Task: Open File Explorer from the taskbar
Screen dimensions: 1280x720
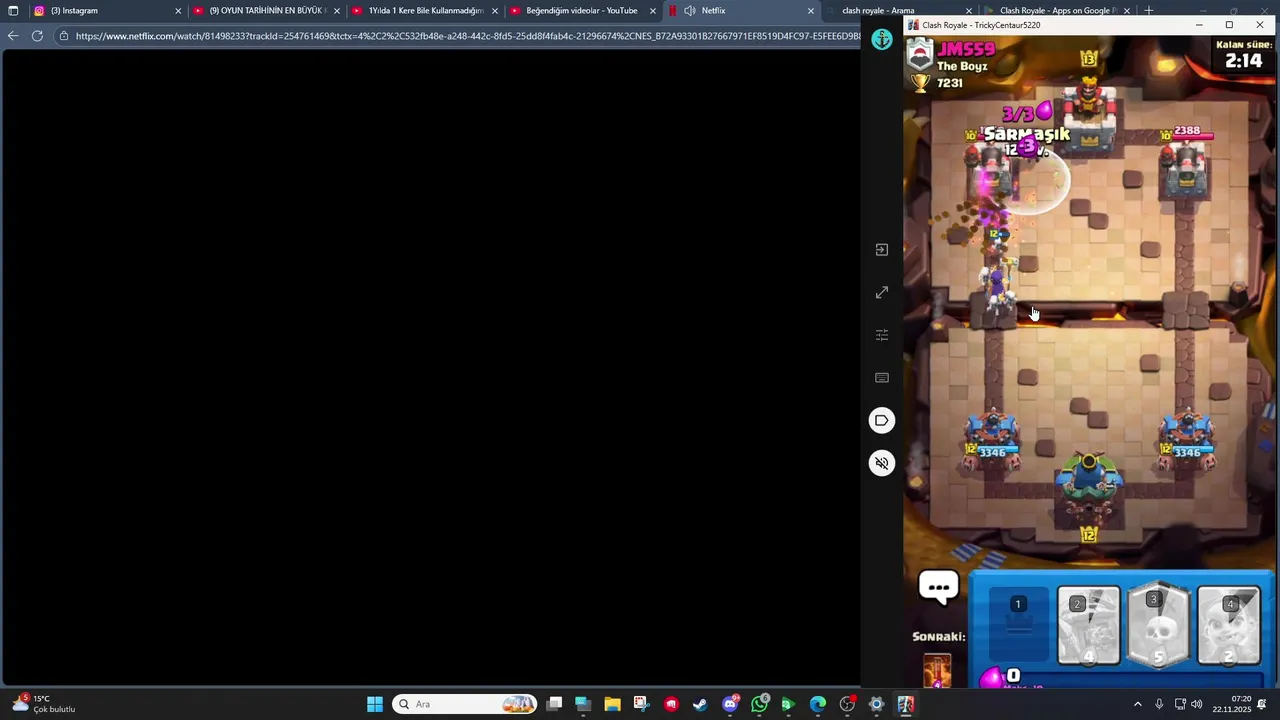Action: [612, 704]
